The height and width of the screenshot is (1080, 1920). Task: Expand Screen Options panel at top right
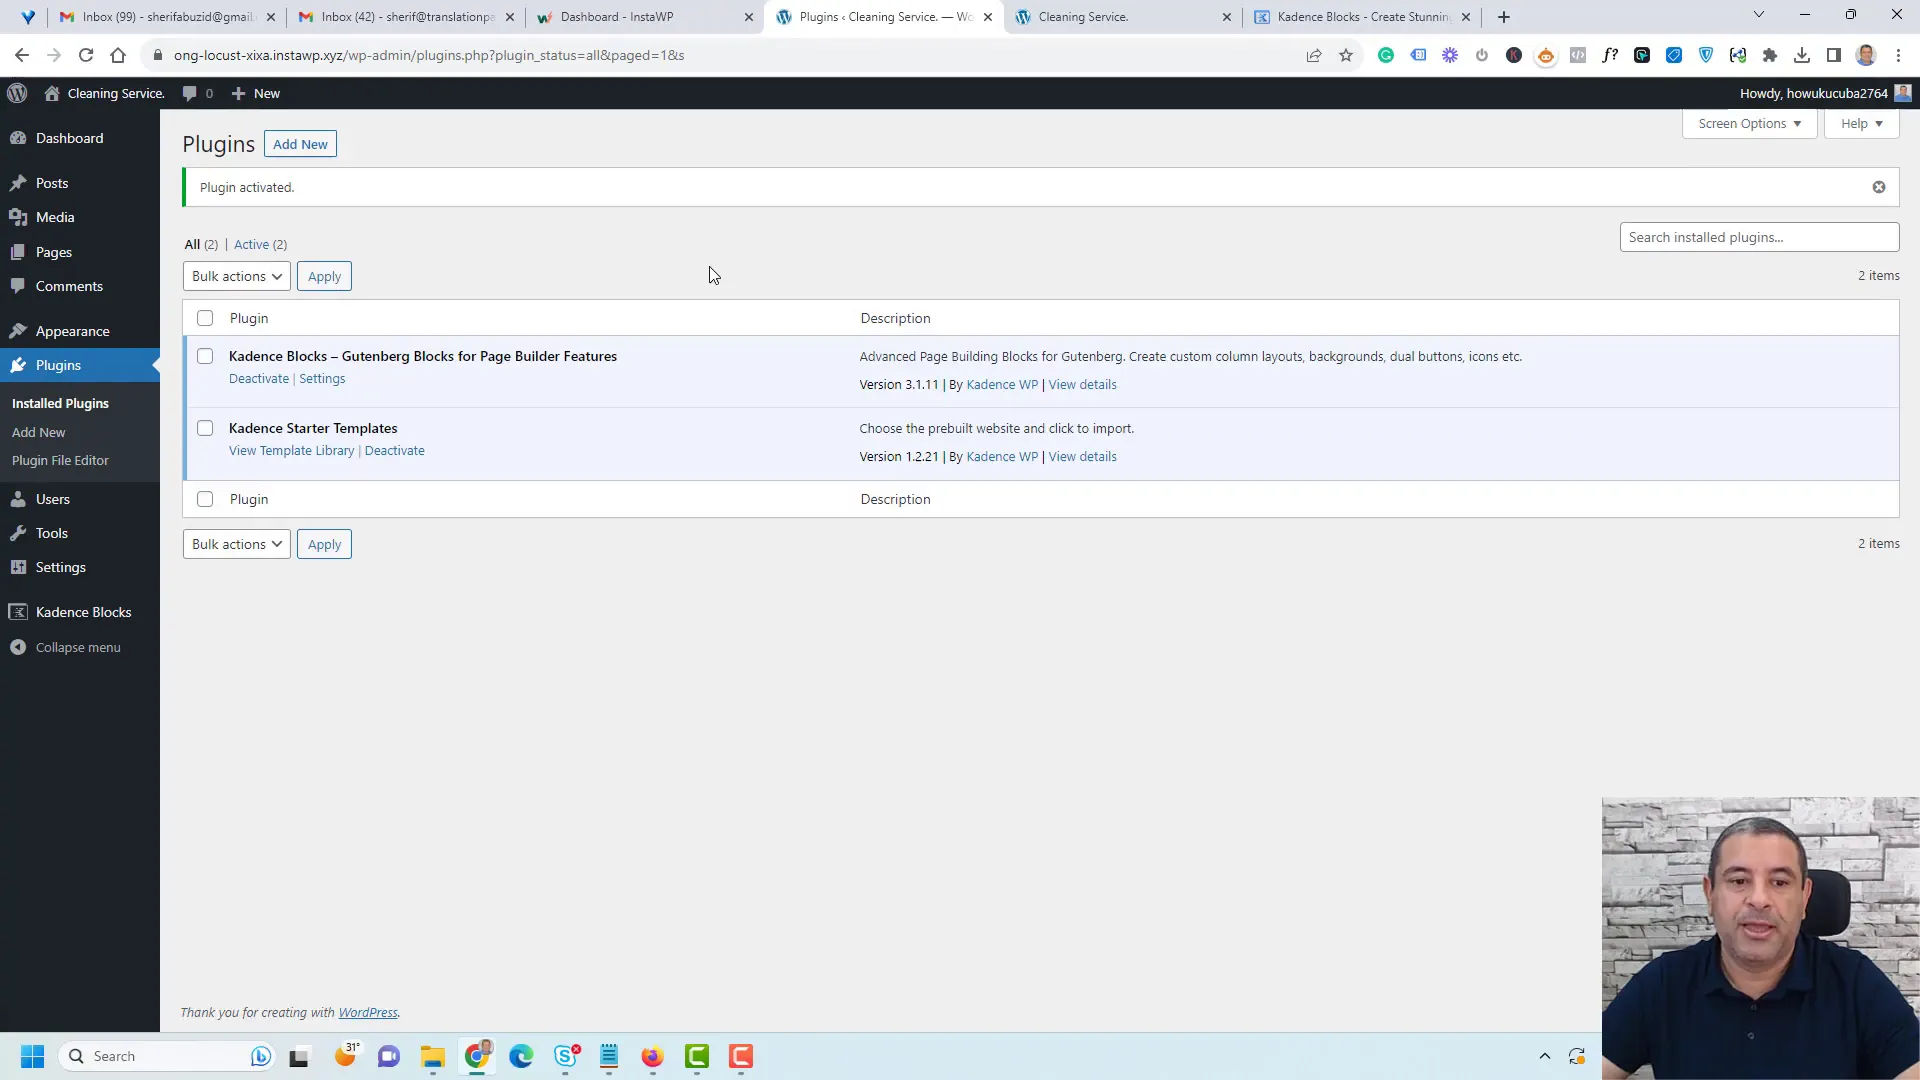click(x=1749, y=123)
